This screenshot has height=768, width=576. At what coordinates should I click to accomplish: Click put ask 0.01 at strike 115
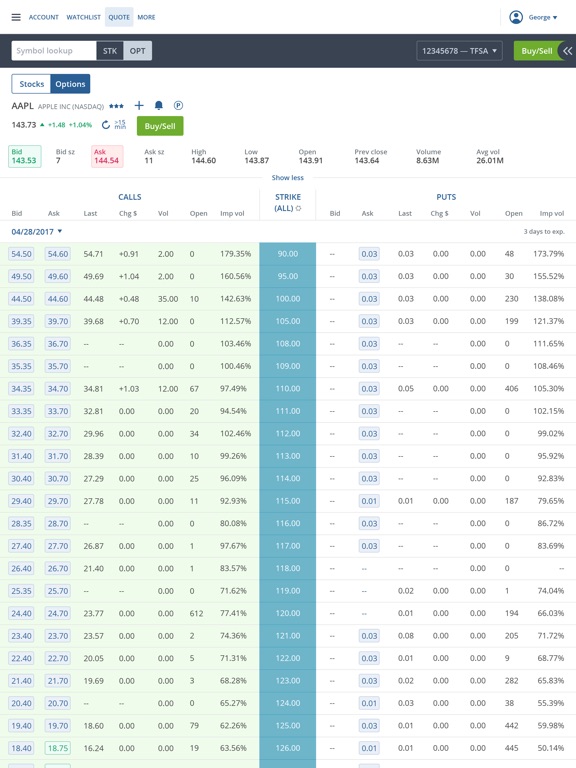pyautogui.click(x=369, y=501)
